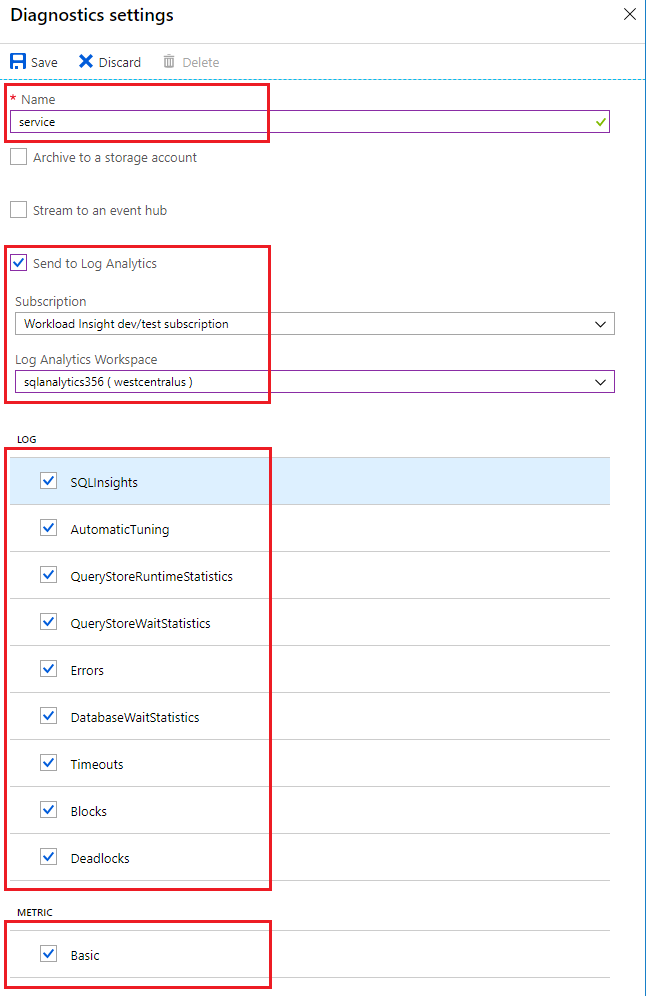Screen dimensions: 646x996
Task: Disable Deadlocks logging
Action: [x=49, y=857]
